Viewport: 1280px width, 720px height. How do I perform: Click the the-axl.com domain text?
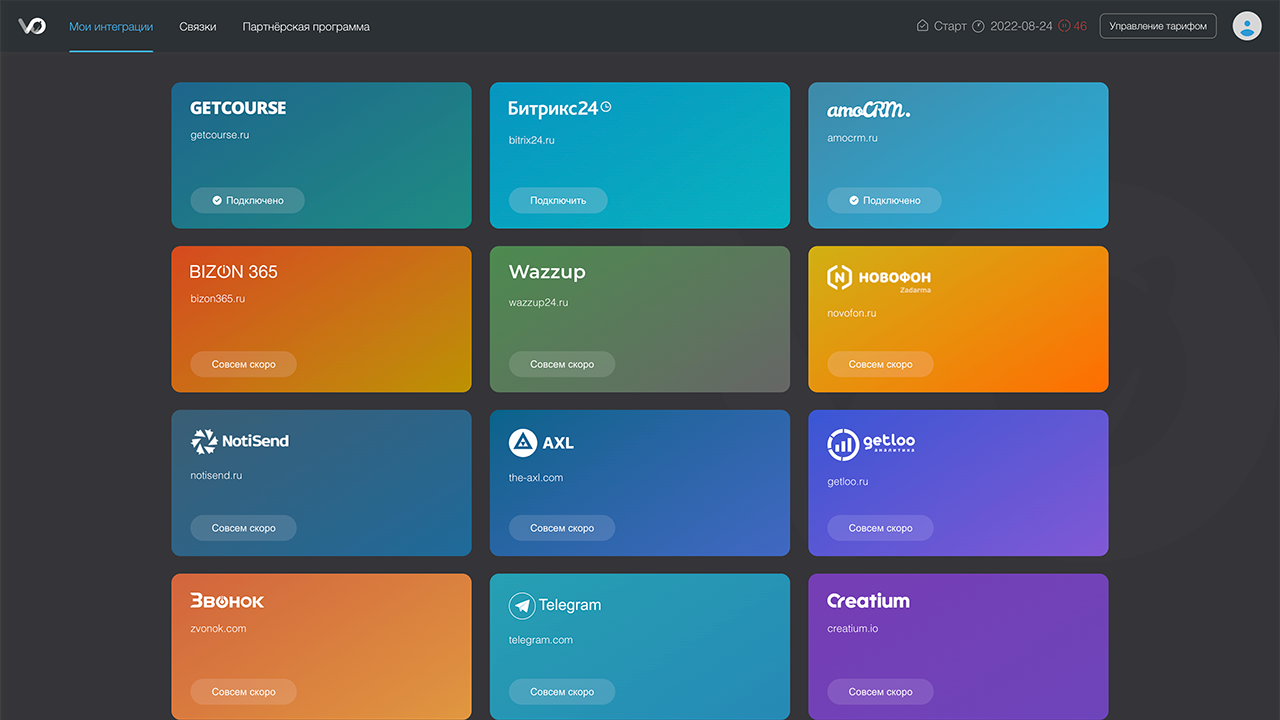click(x=535, y=478)
